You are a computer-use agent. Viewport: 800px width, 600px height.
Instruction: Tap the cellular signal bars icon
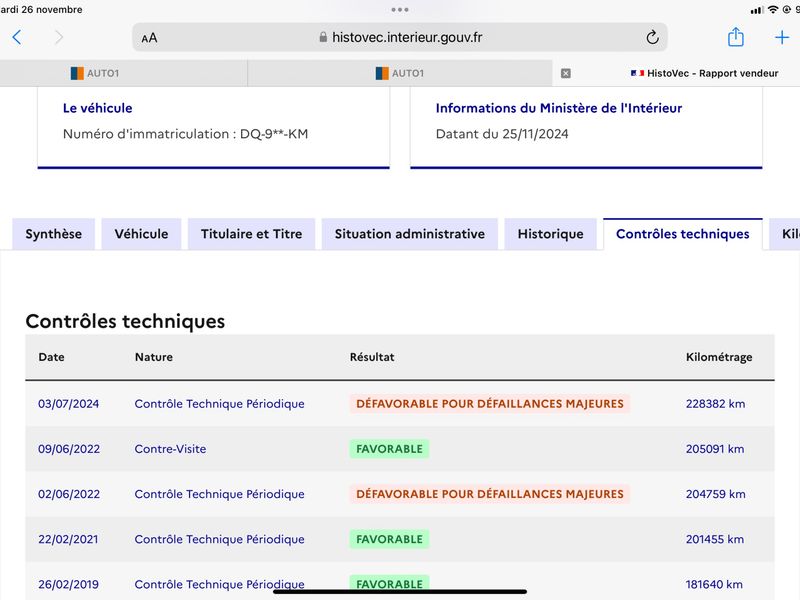[757, 10]
